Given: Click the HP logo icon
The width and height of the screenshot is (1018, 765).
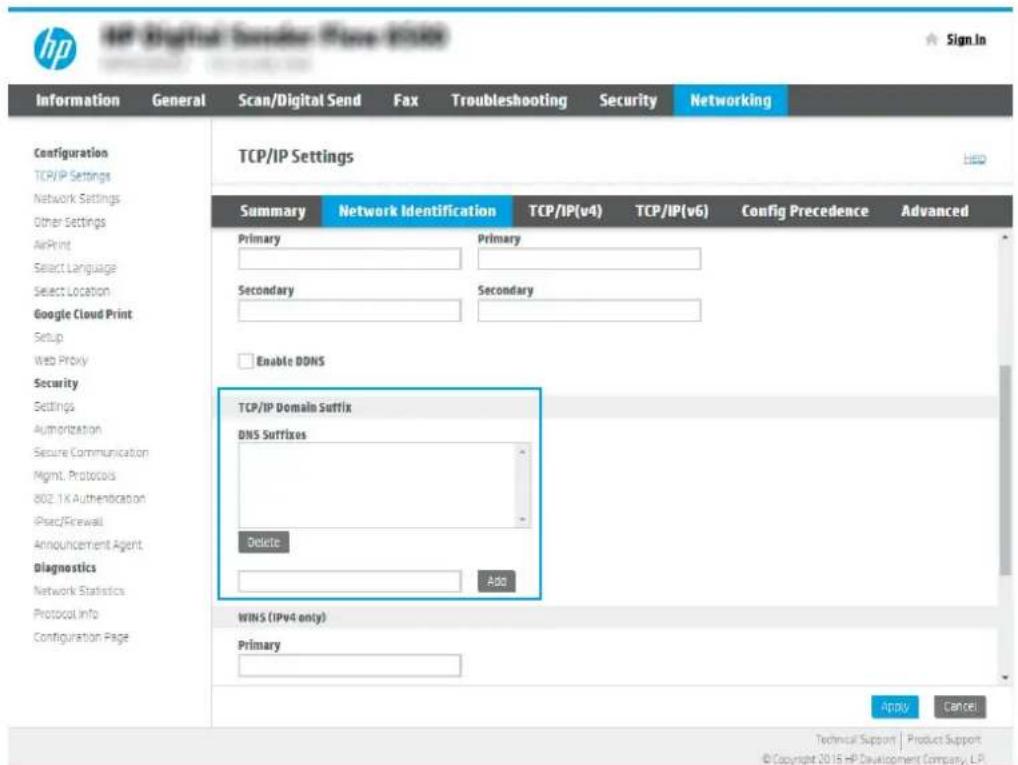Looking at the screenshot, I should coord(55,49).
